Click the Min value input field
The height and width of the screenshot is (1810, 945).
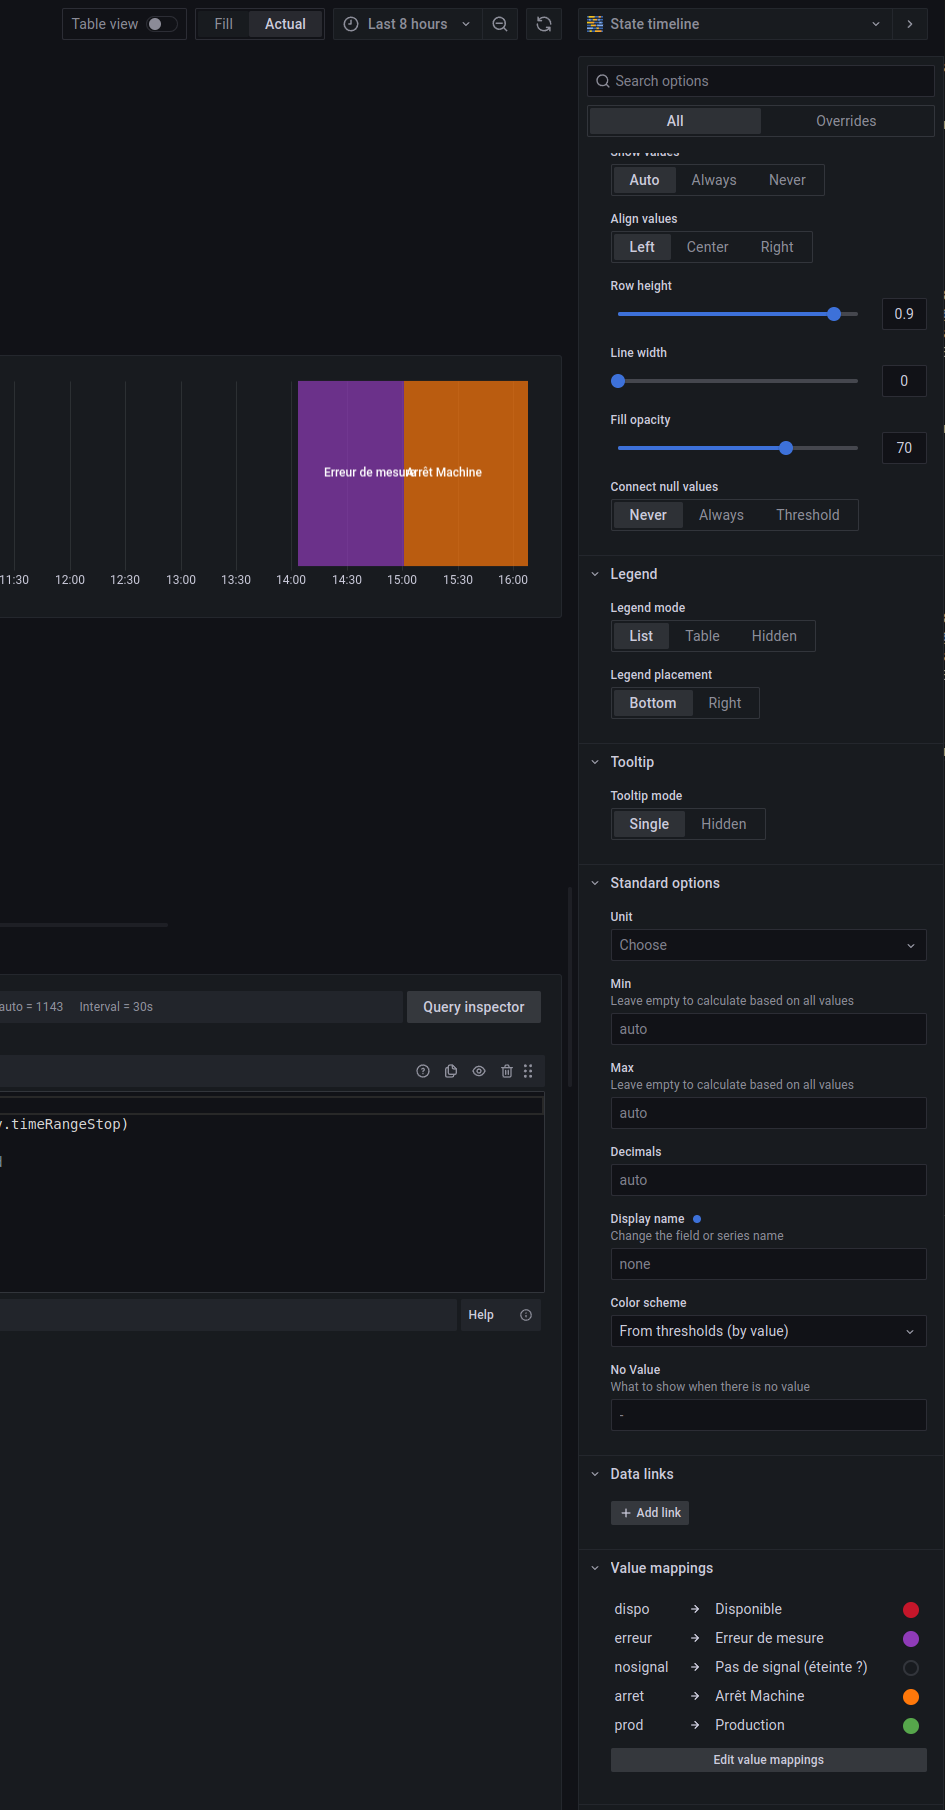[x=768, y=1029]
